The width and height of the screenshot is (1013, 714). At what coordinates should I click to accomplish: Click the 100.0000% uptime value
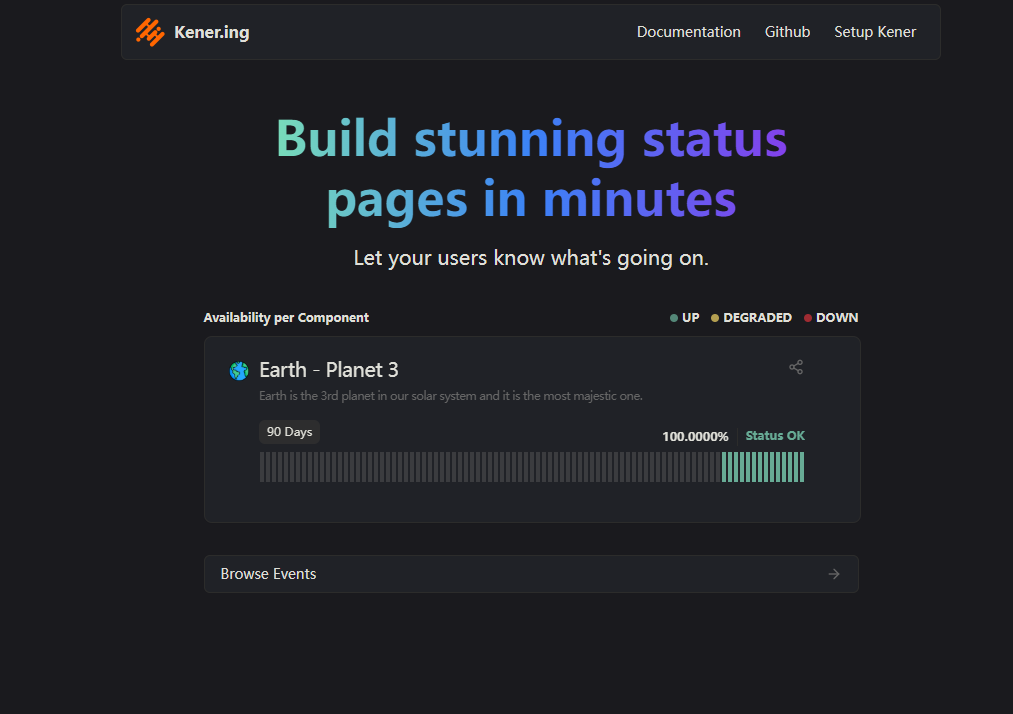click(695, 437)
